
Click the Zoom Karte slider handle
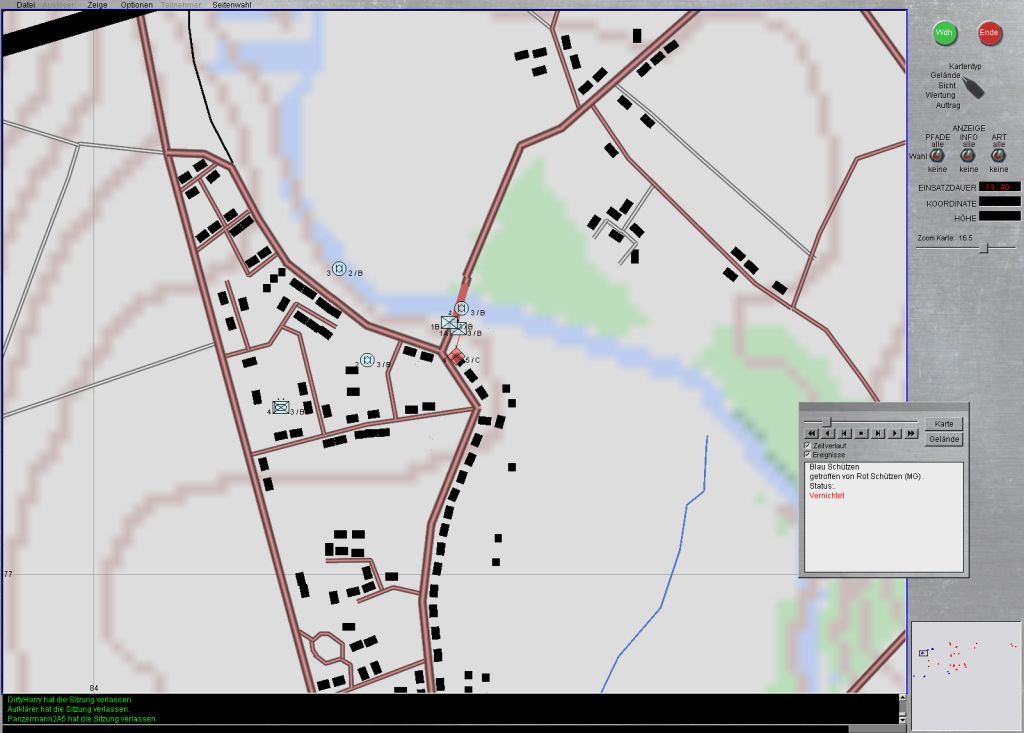[x=984, y=248]
